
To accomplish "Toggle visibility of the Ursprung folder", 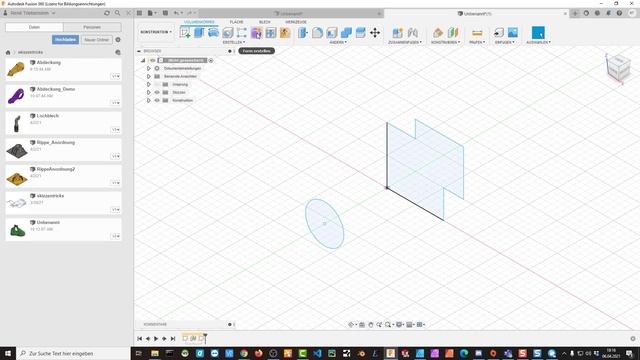I will (x=157, y=84).
